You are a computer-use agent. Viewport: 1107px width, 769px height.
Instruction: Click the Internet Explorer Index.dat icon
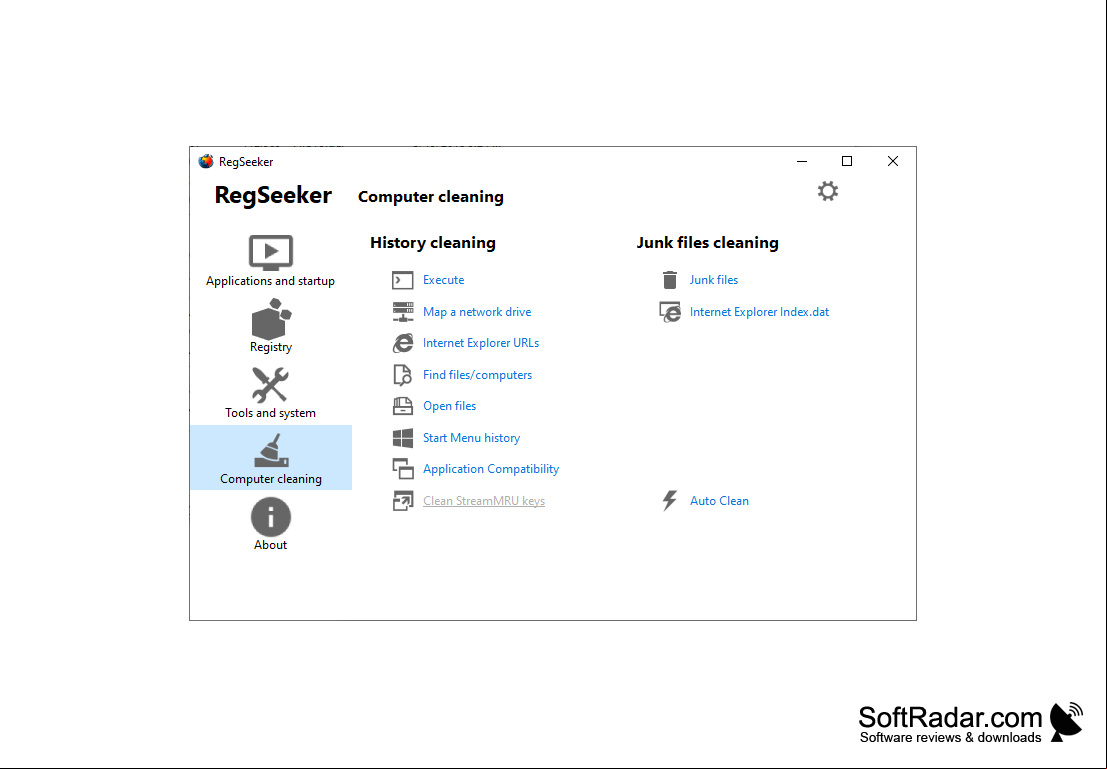[x=669, y=311]
